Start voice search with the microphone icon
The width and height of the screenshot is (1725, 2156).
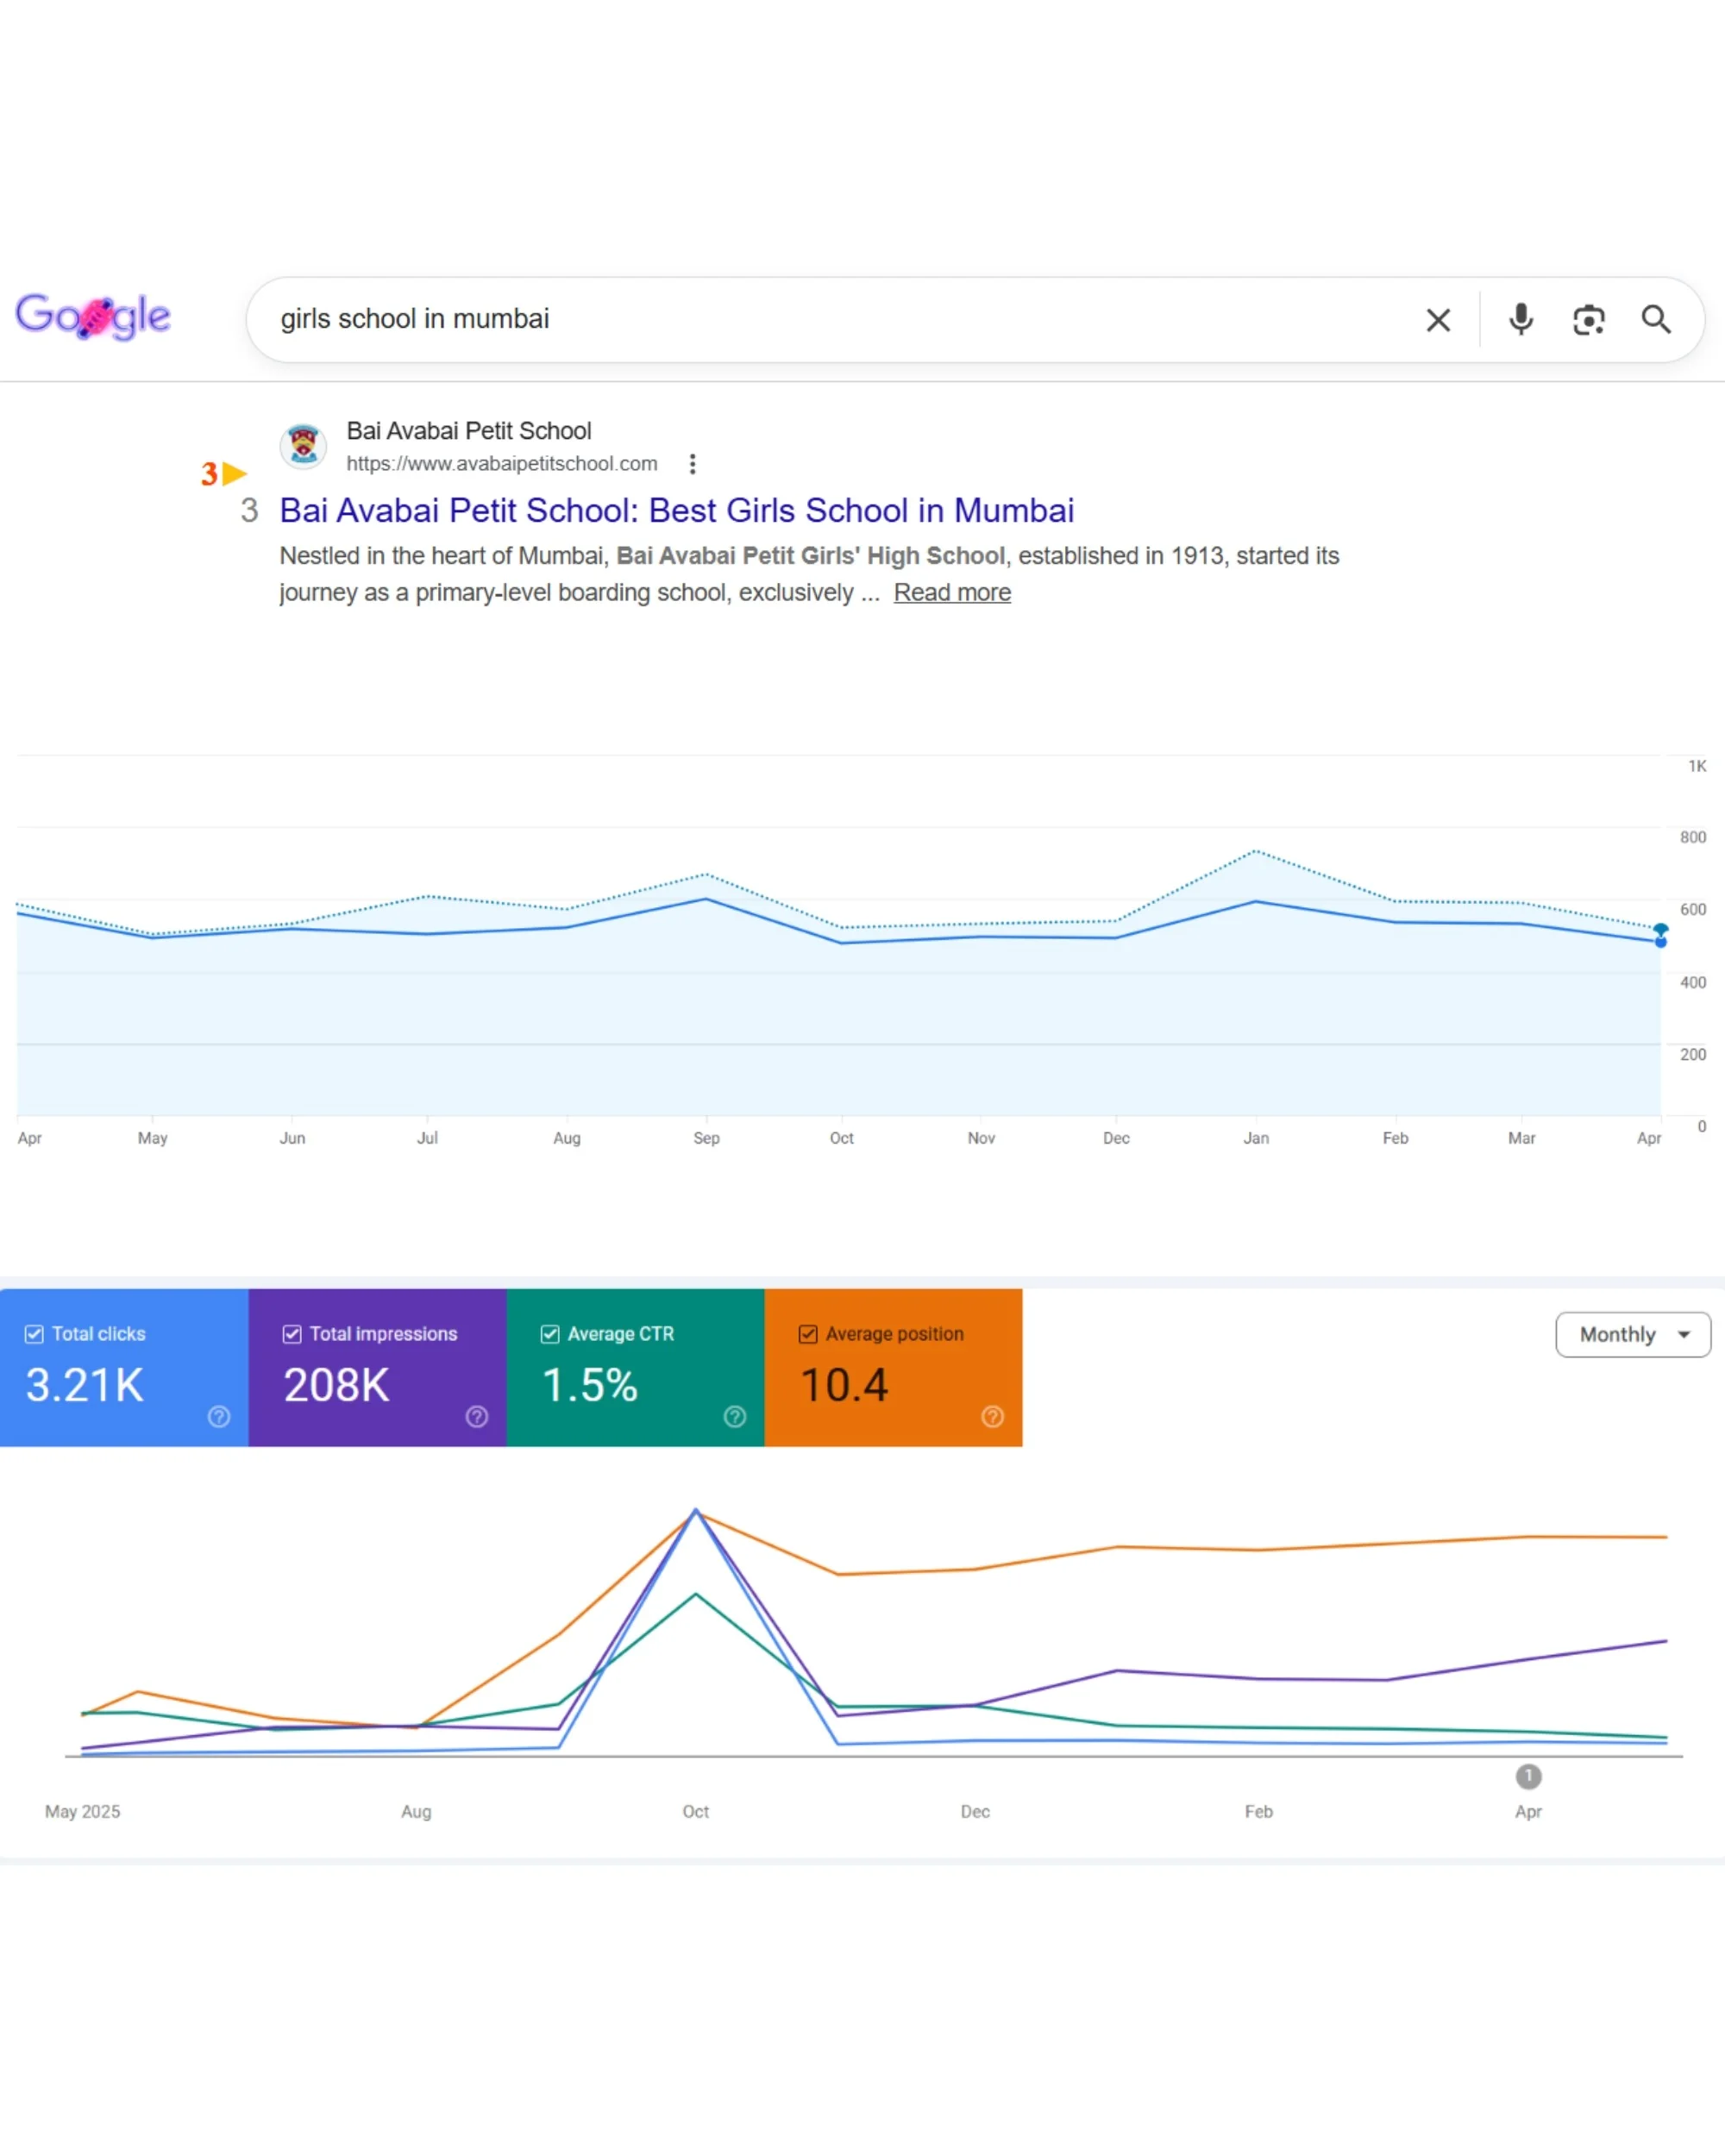(1521, 319)
